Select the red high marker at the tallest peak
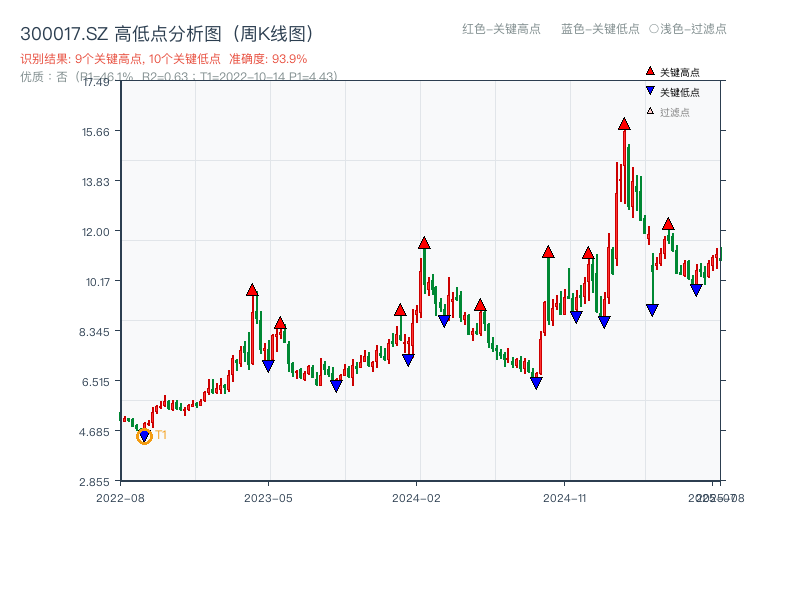This screenshot has height=600, width=800. coord(624,123)
